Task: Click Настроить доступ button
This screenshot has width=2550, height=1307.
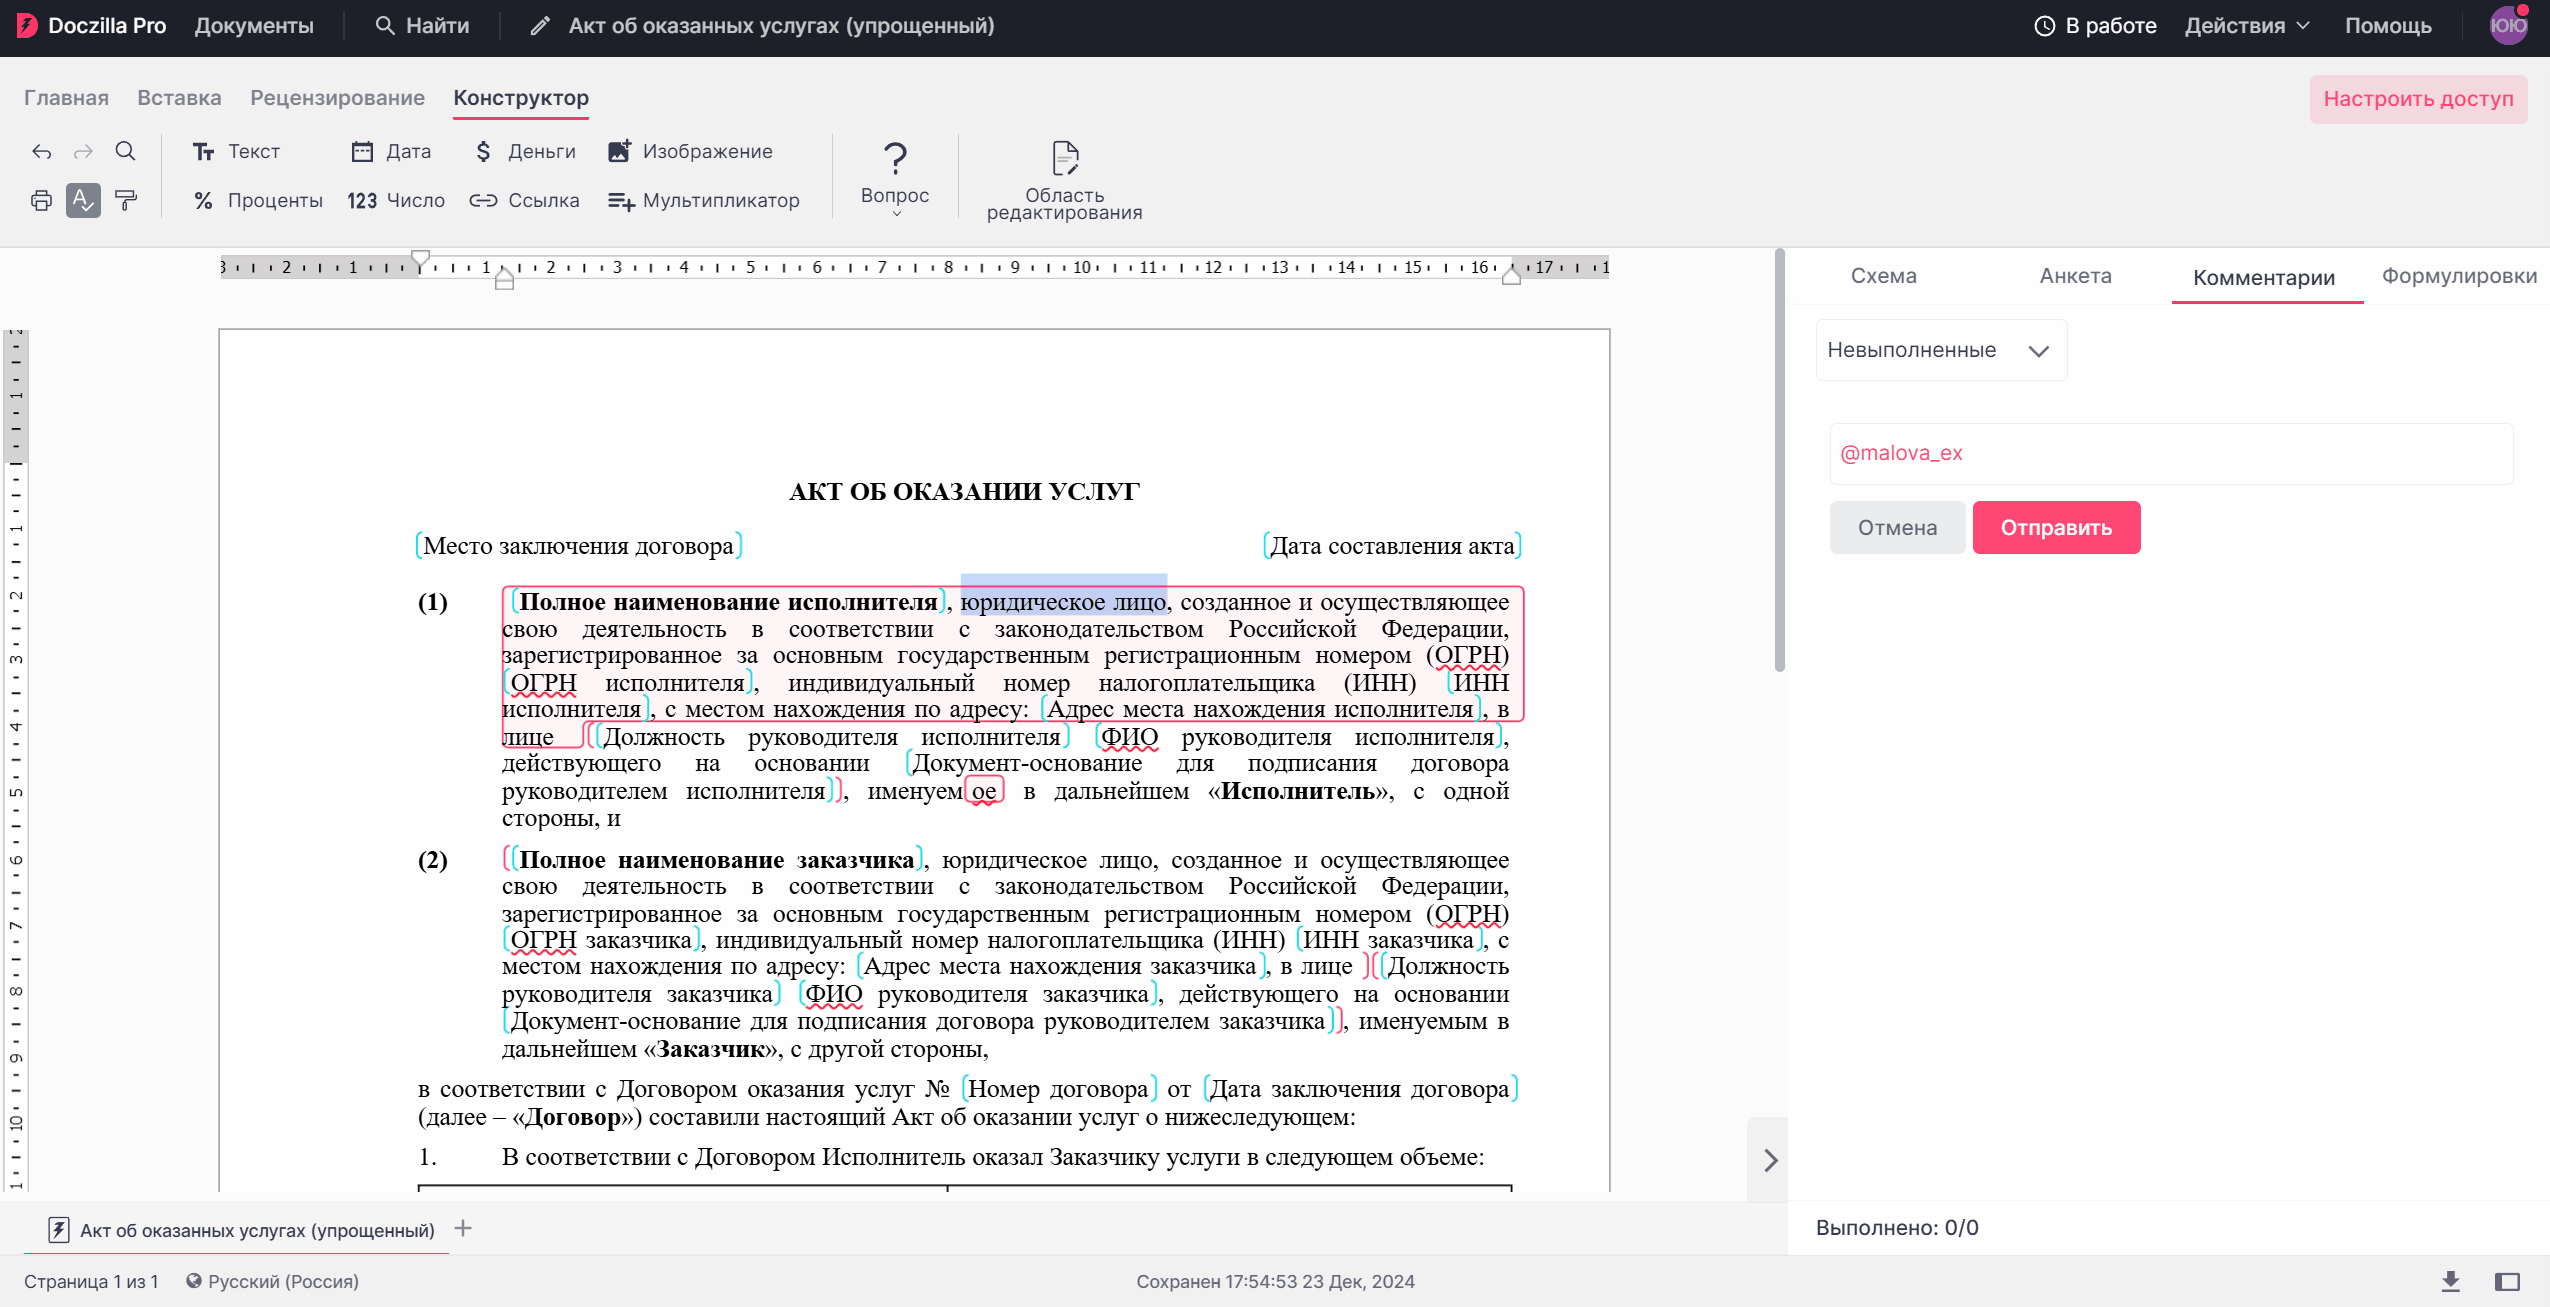Action: pos(2418,99)
